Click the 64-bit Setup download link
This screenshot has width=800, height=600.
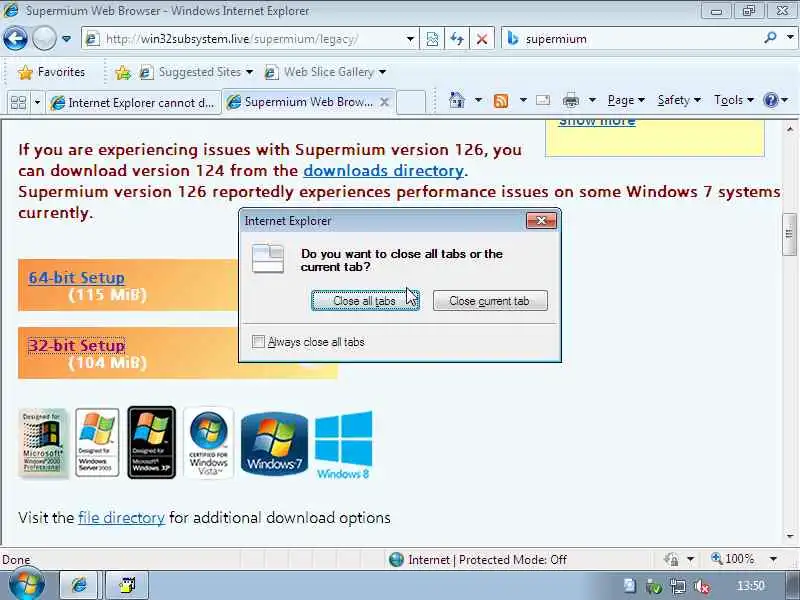[77, 278]
